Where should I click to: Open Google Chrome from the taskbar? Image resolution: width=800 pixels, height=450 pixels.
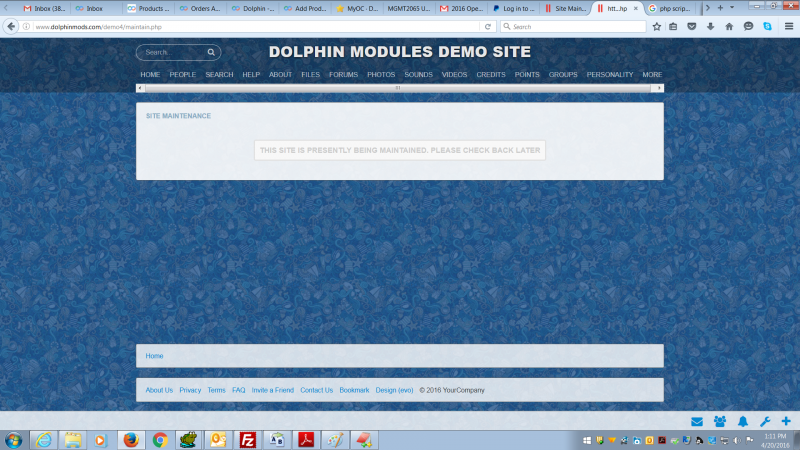click(x=160, y=440)
